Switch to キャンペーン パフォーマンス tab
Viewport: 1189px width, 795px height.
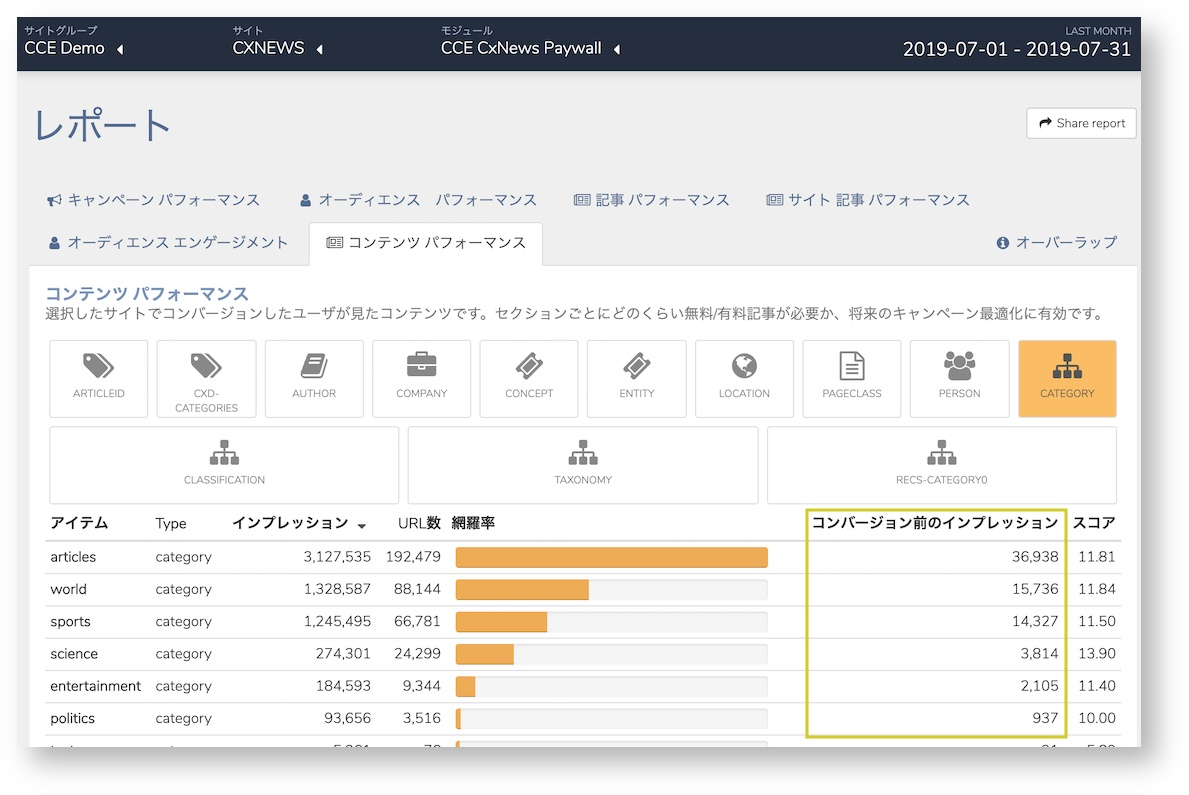(x=153, y=200)
